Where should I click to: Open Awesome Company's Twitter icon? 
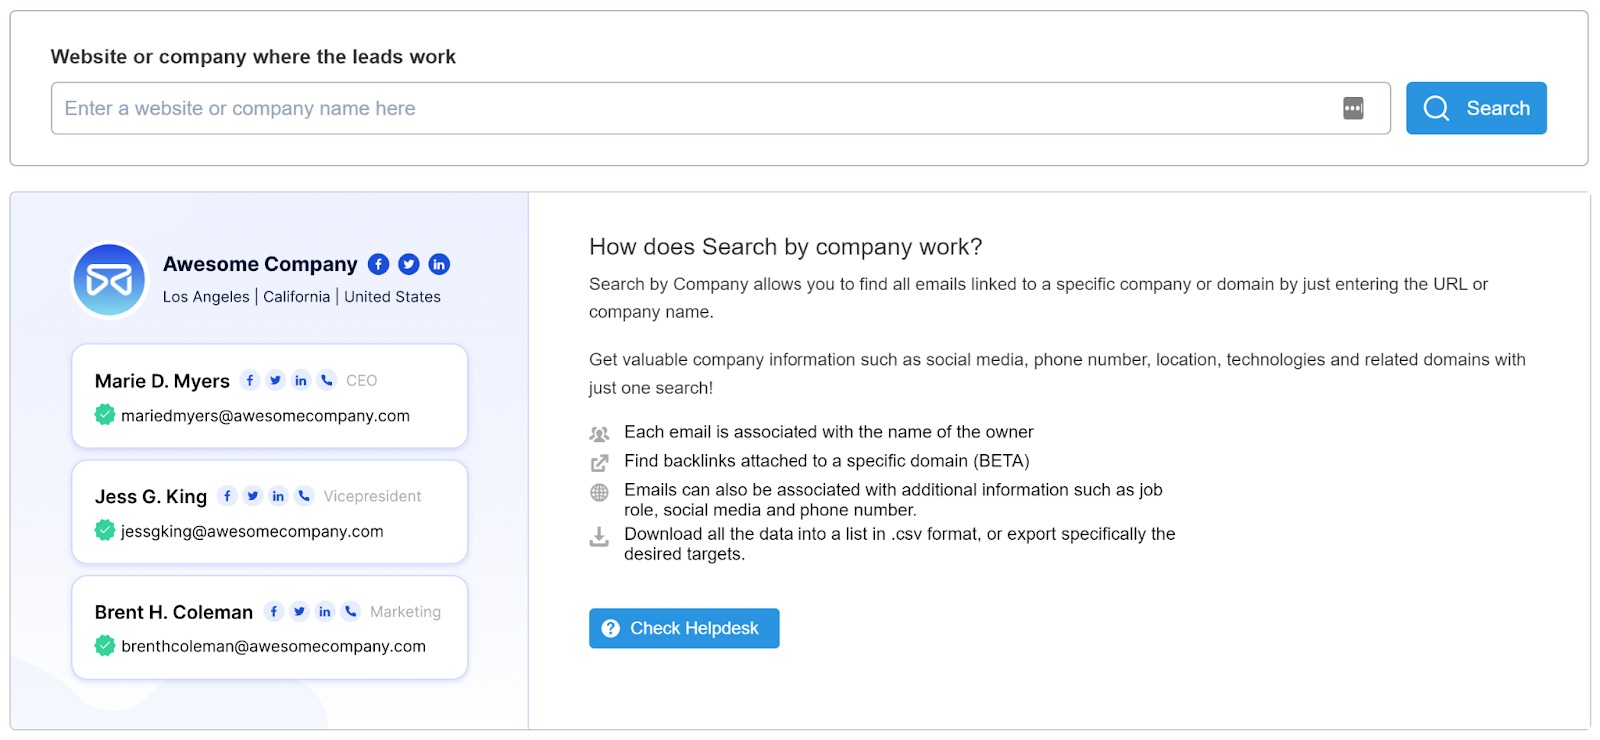pyautogui.click(x=408, y=264)
